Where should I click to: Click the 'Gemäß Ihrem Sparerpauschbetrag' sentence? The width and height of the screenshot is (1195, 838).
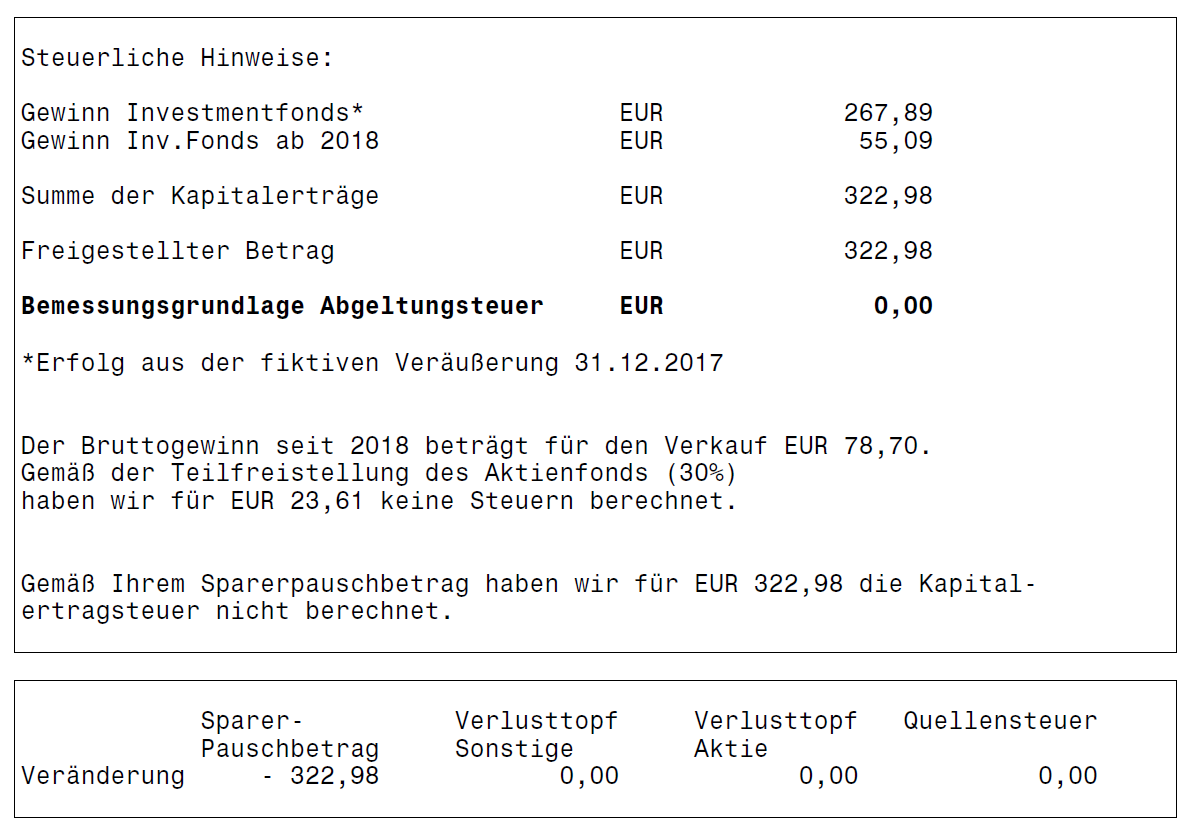pos(528,583)
